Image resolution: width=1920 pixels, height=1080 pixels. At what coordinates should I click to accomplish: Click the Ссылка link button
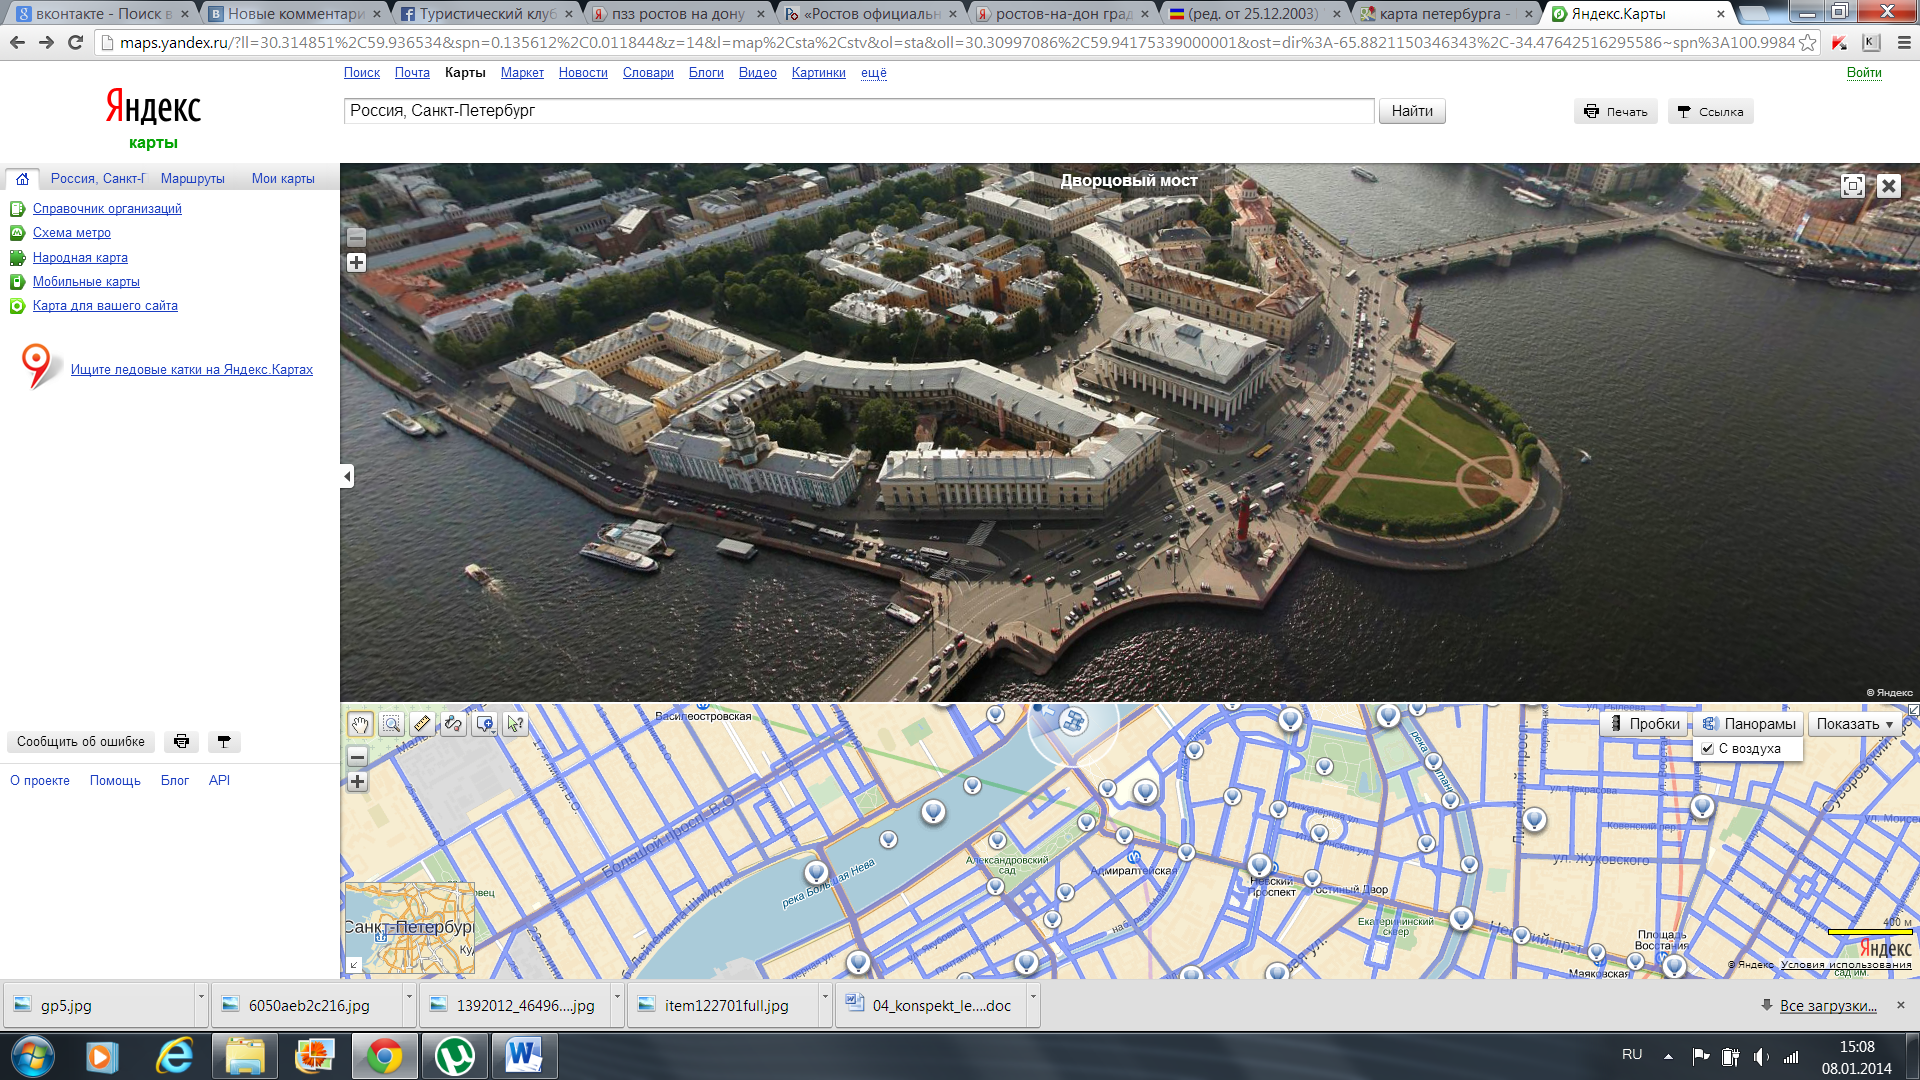coord(1710,112)
